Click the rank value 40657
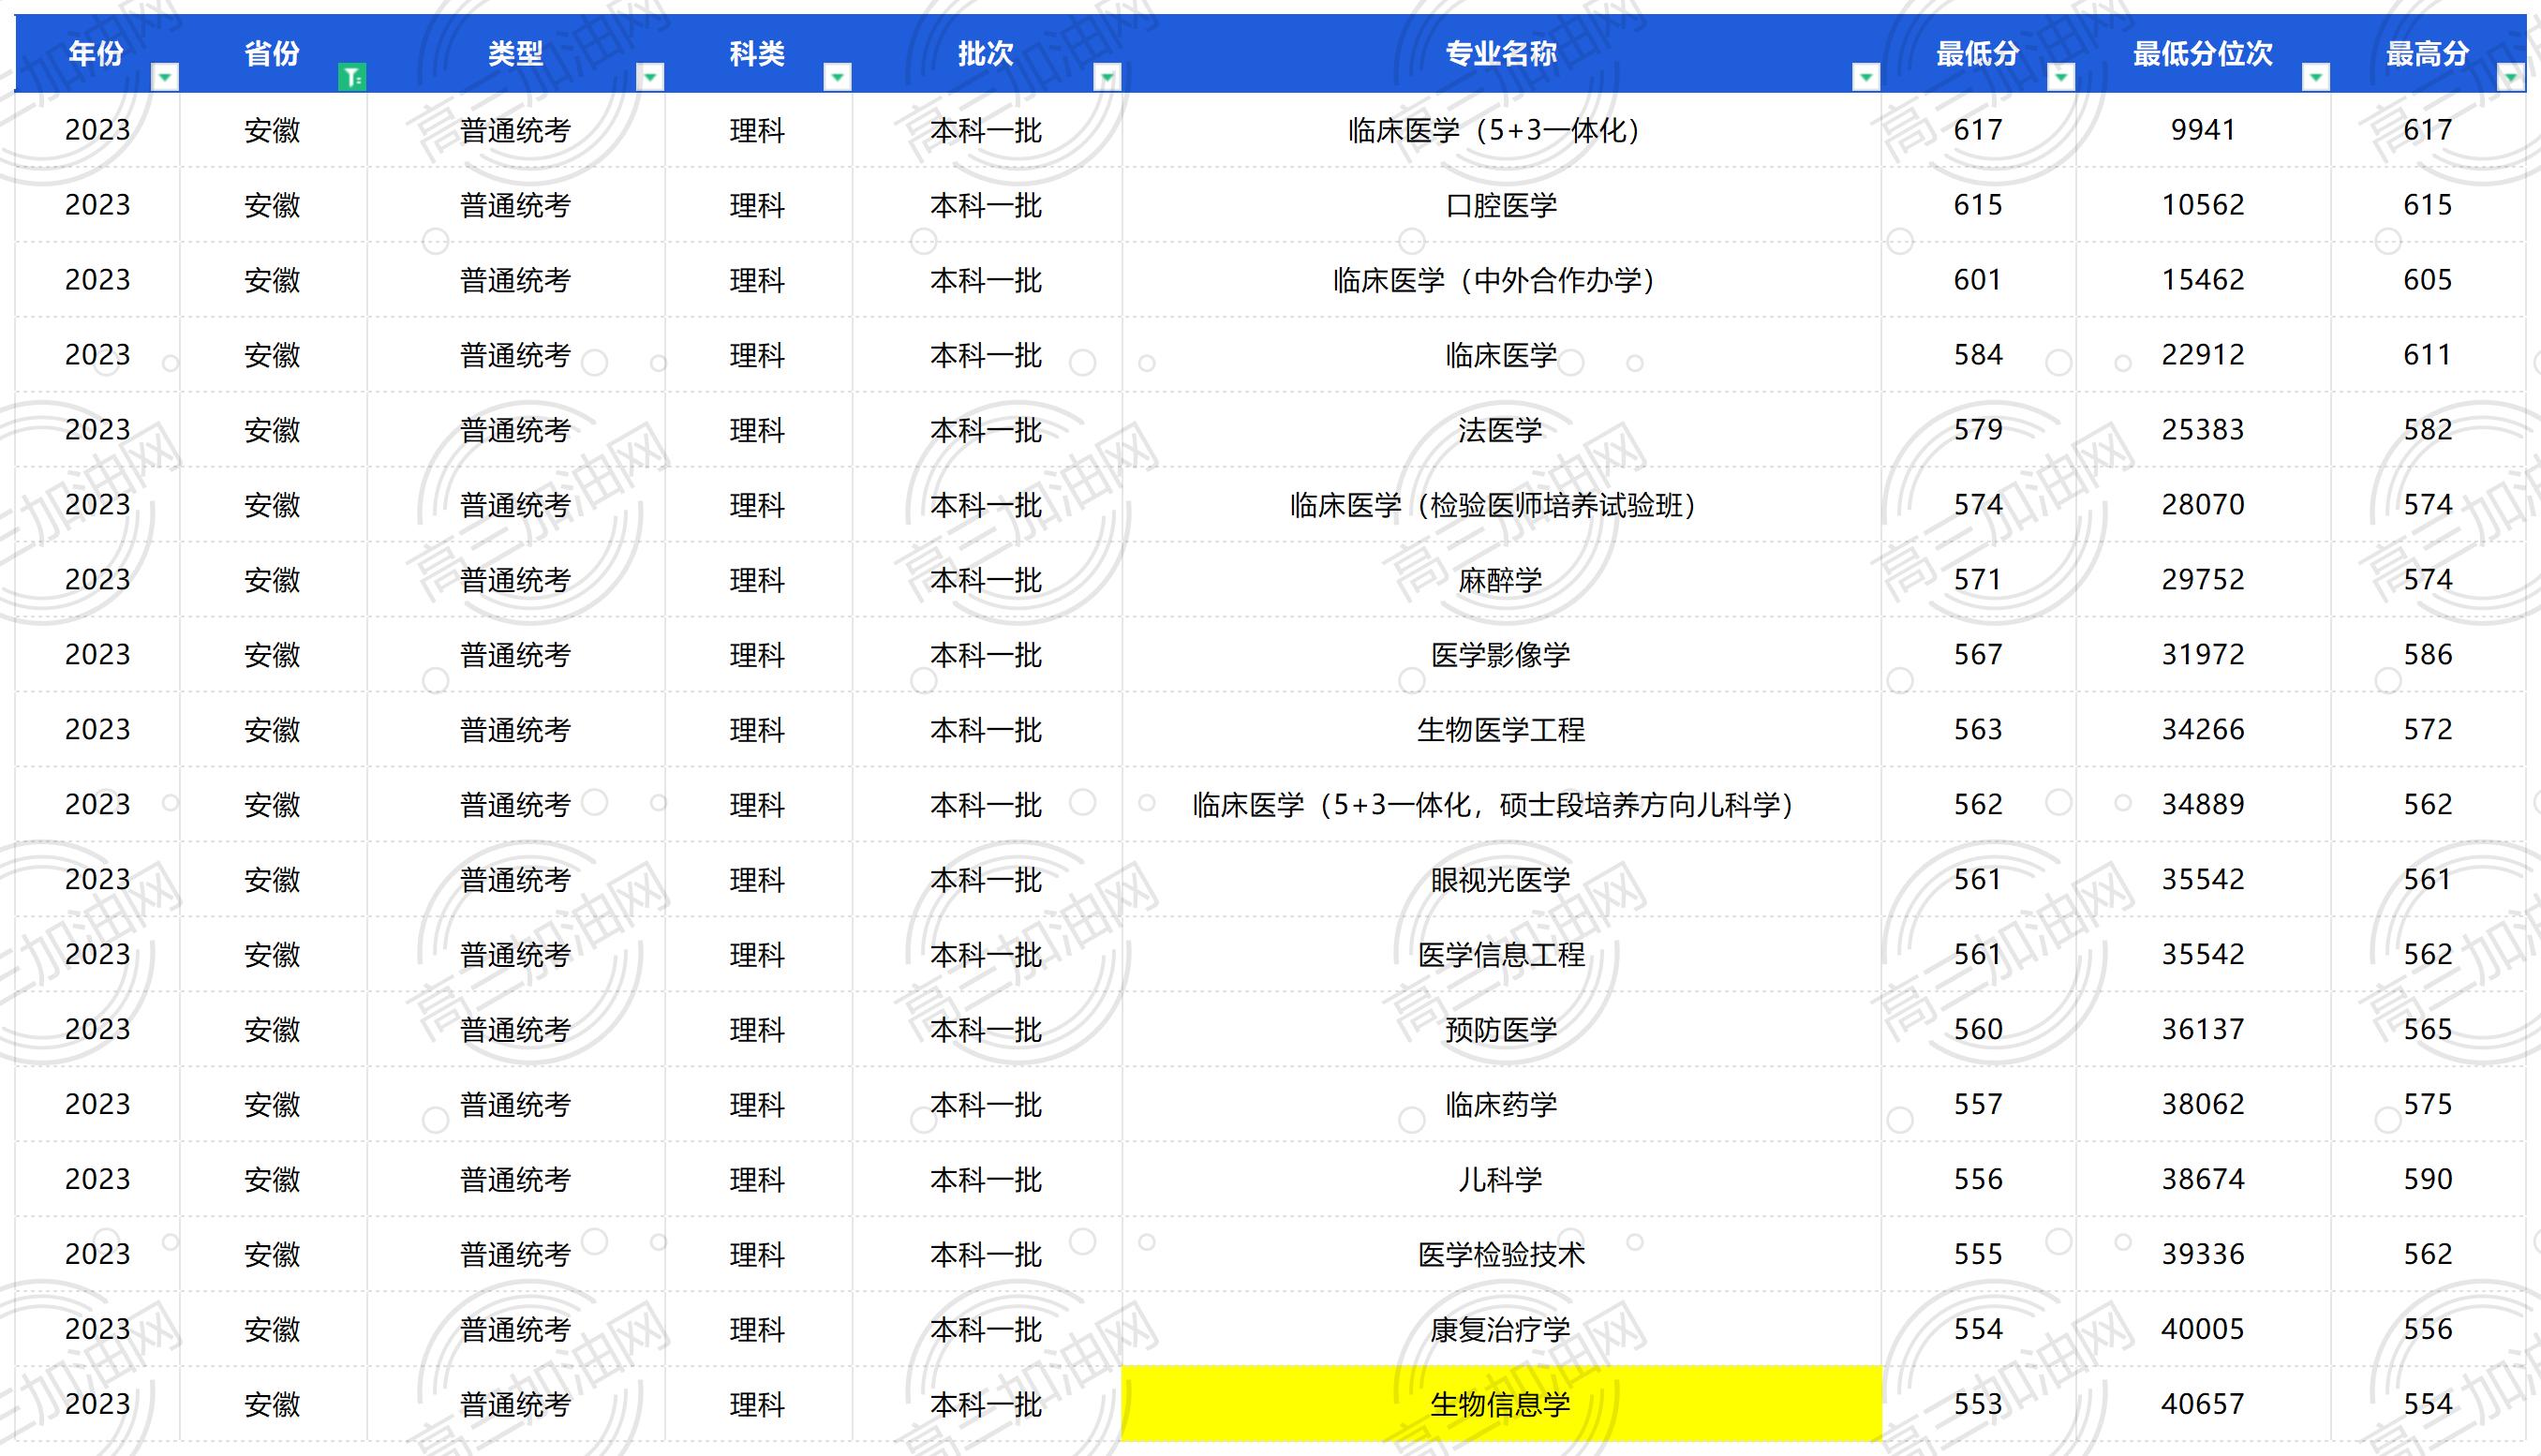The height and width of the screenshot is (1456, 2541). 2203,1404
